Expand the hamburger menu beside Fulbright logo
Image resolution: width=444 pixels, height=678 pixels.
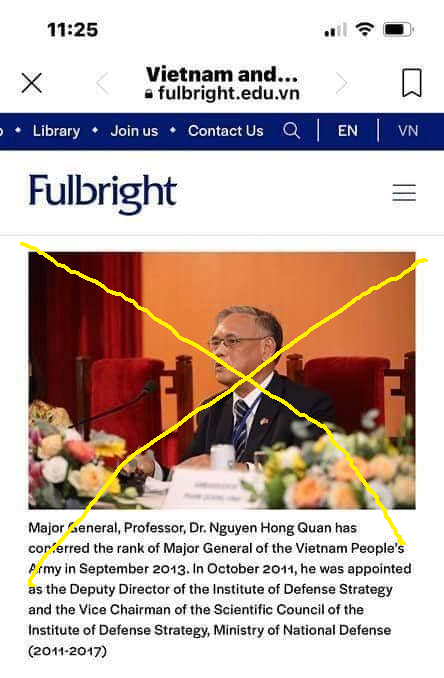point(404,192)
